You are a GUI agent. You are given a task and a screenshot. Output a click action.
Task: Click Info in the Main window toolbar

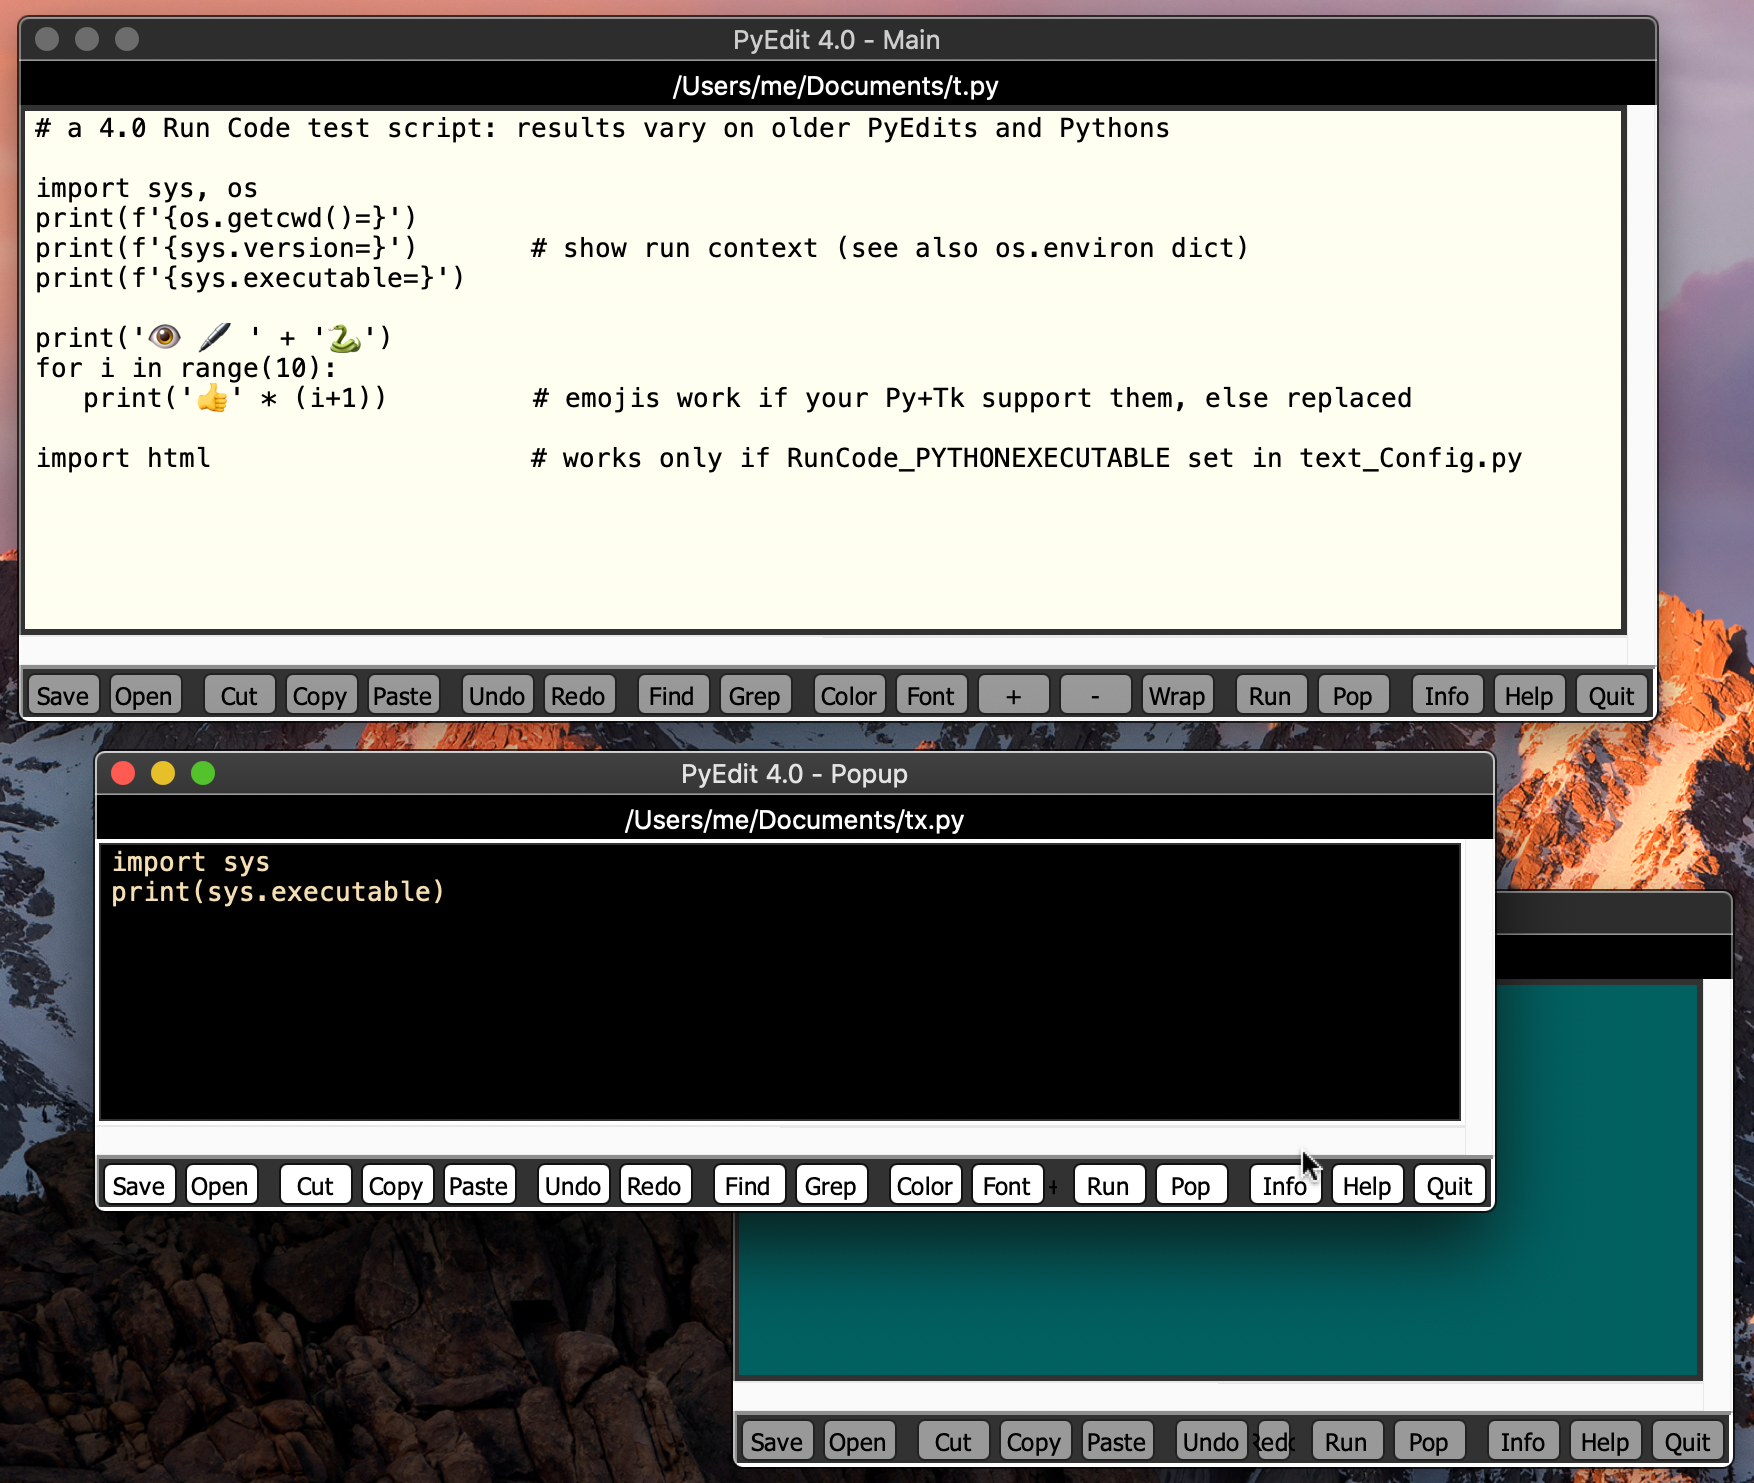1447,695
